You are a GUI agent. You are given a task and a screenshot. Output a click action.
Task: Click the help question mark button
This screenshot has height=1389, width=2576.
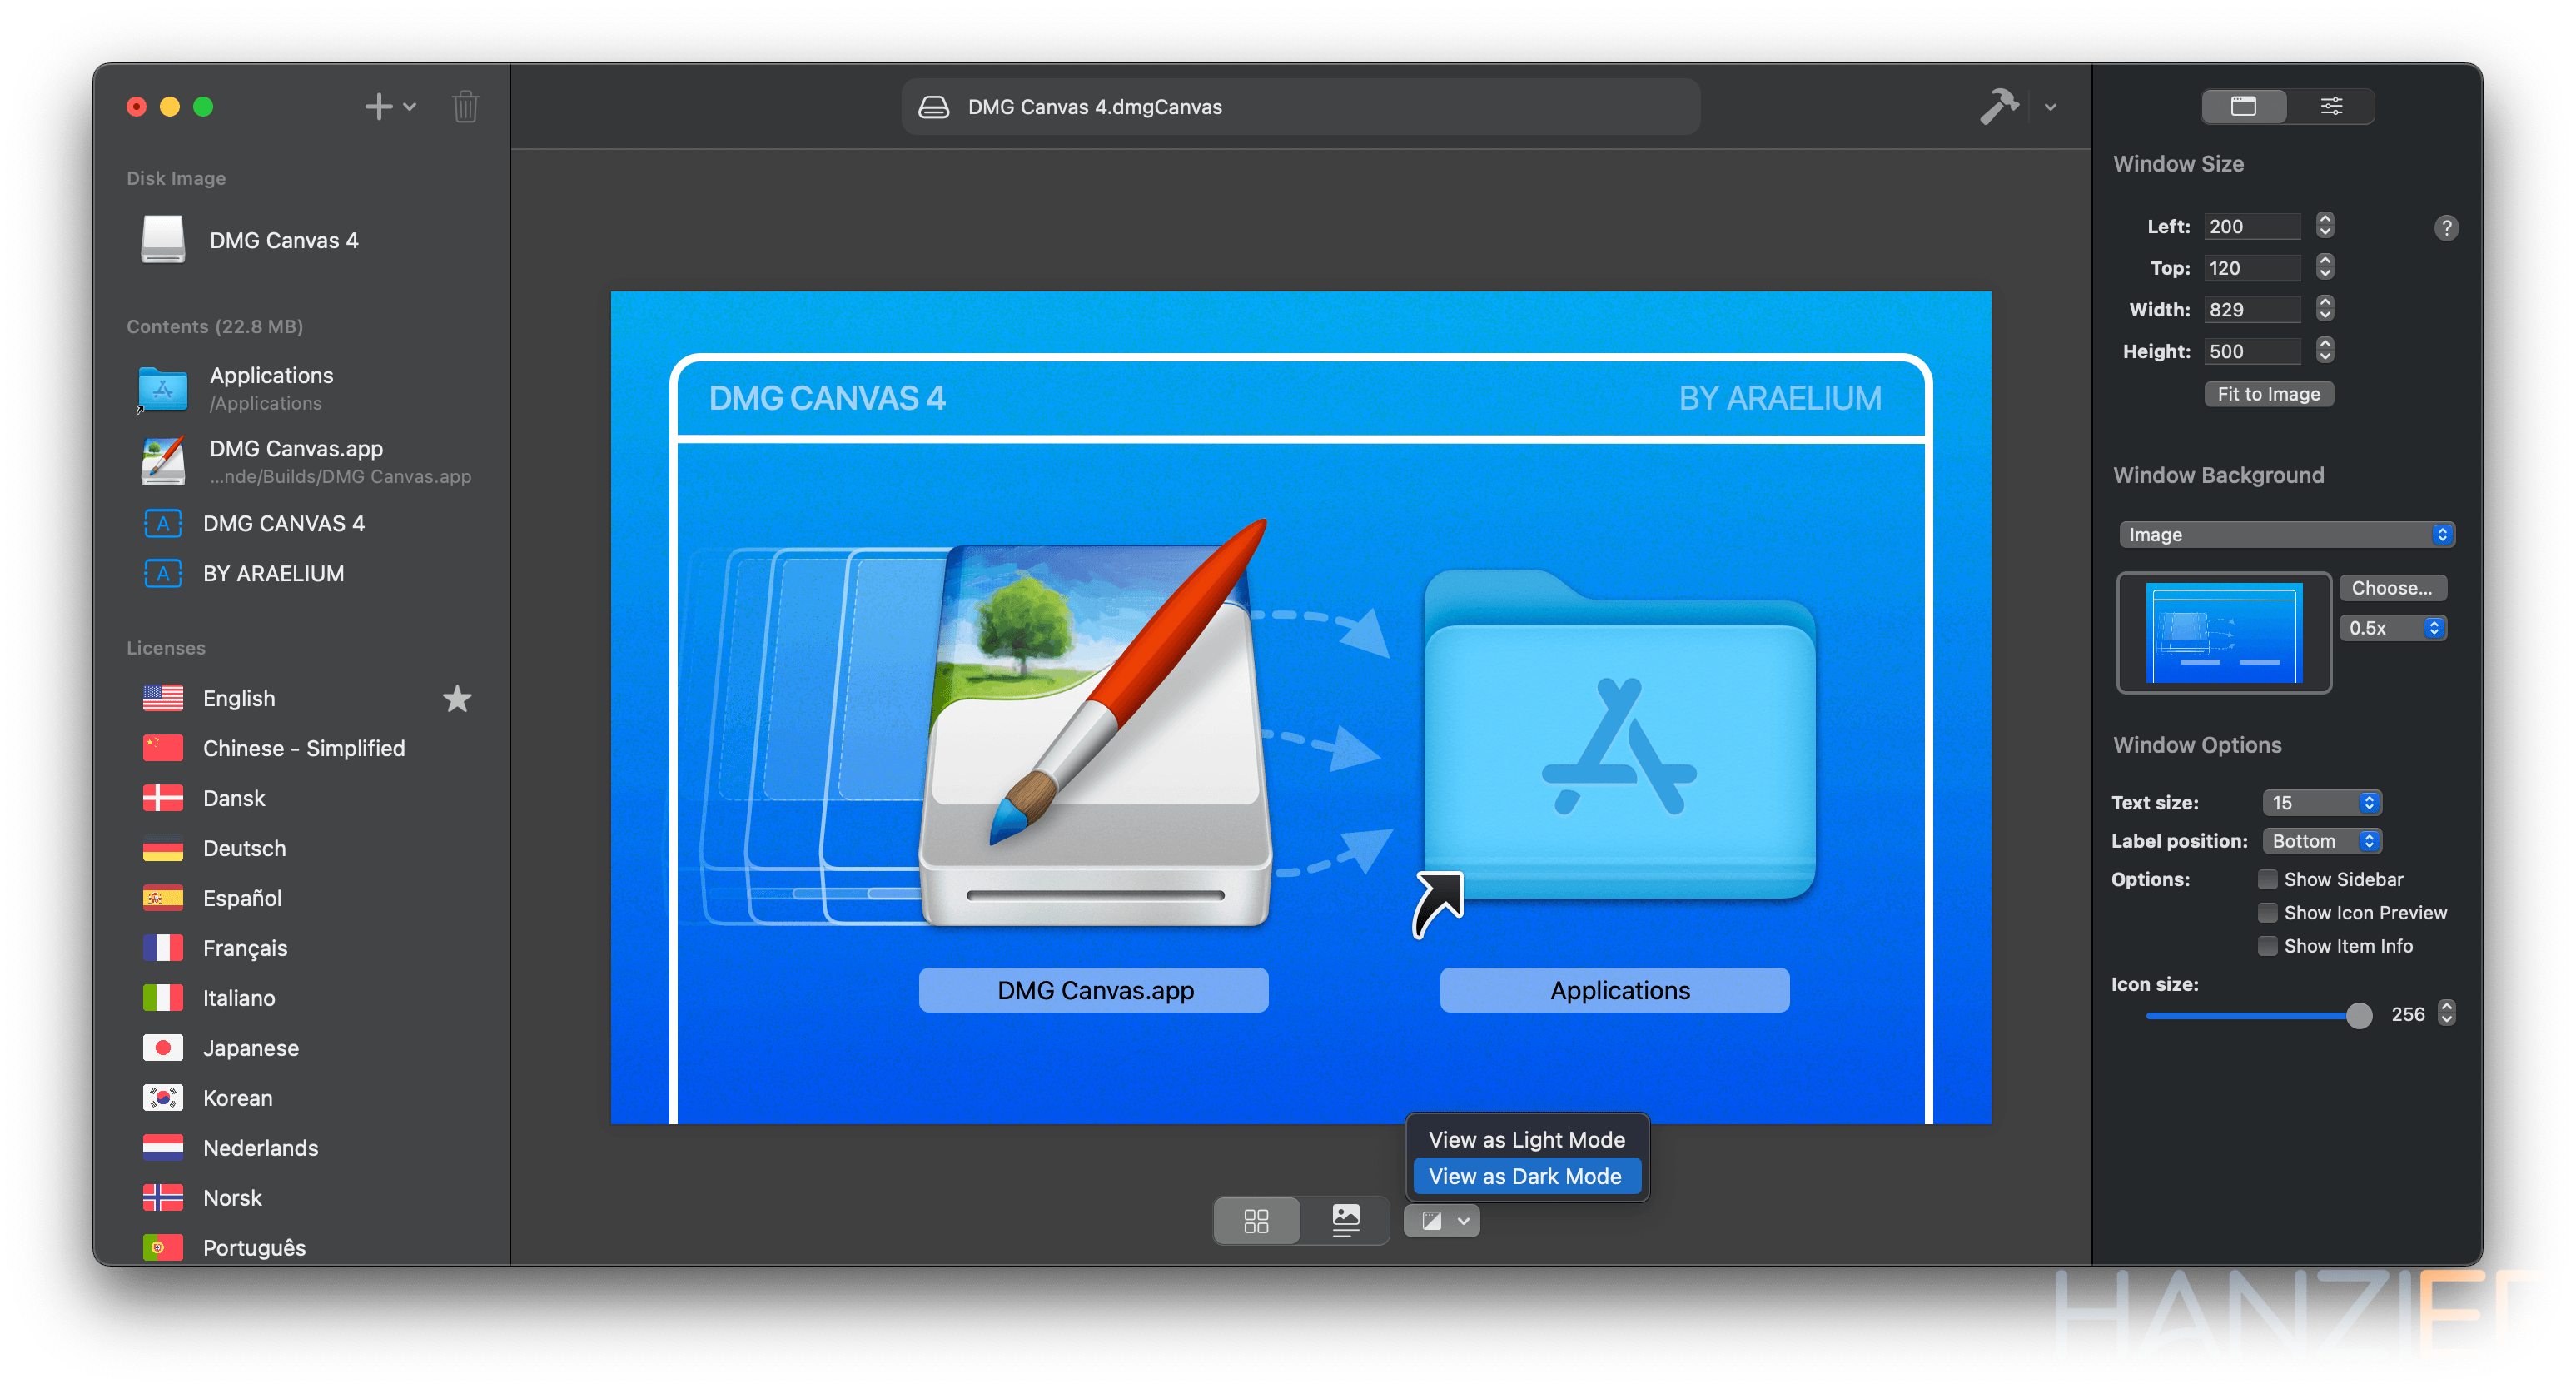2445,228
